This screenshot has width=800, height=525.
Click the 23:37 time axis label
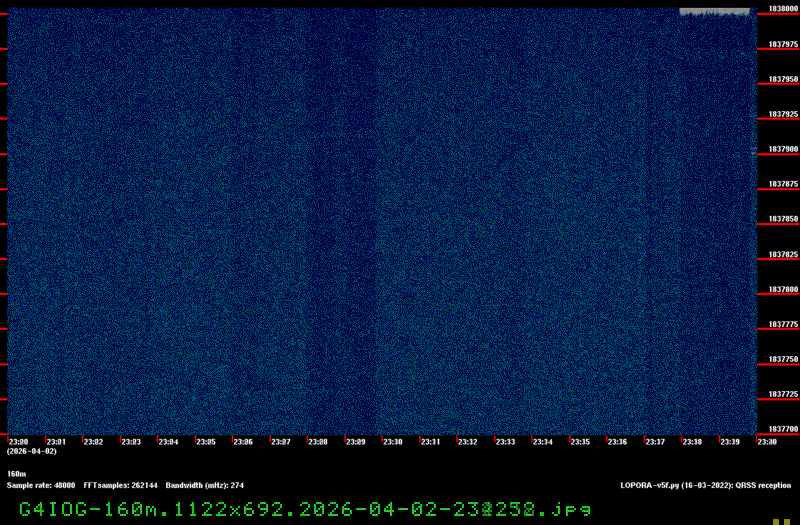(x=655, y=442)
